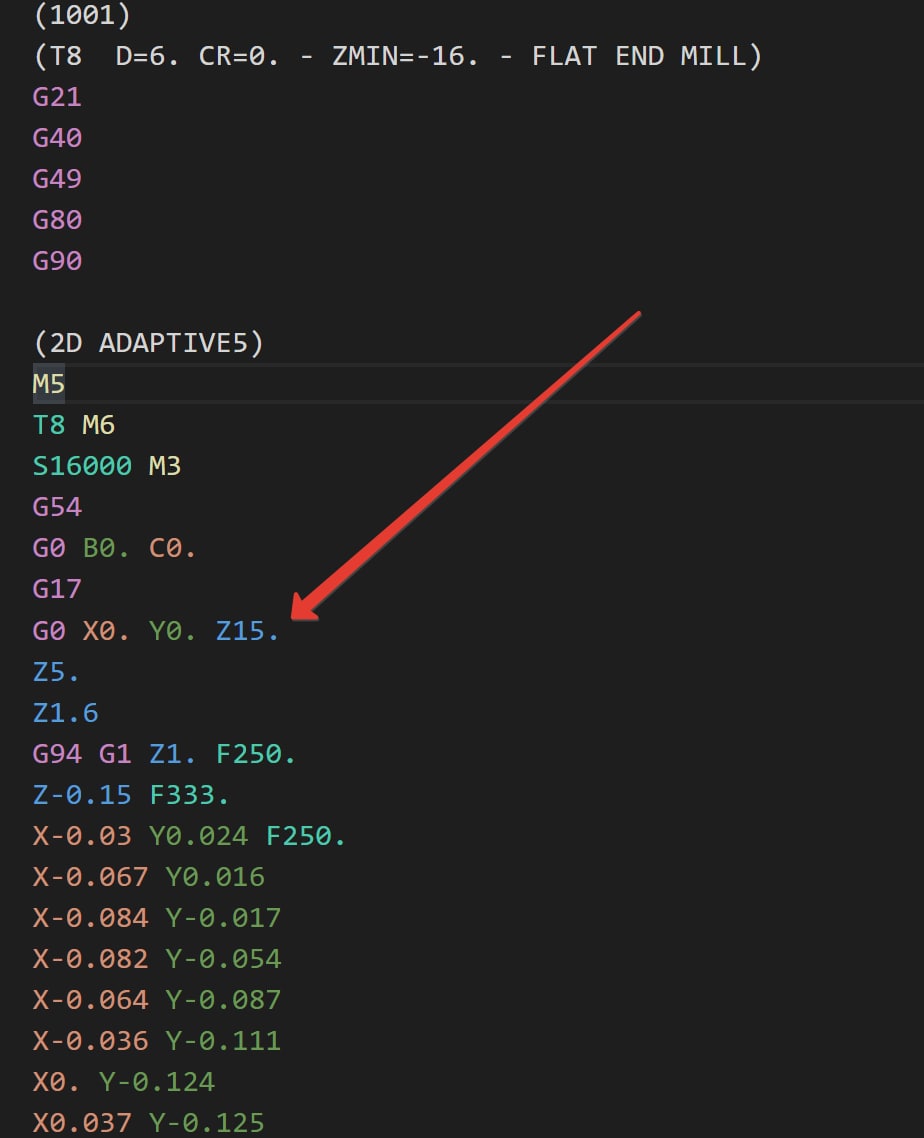
Task: Click the G49 command
Action: tap(57, 179)
